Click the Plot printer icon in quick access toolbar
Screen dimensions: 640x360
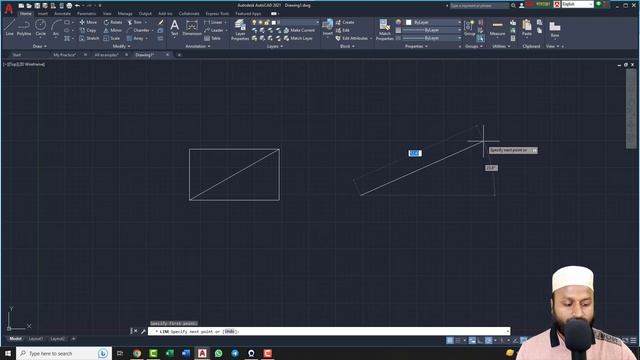(69, 6)
